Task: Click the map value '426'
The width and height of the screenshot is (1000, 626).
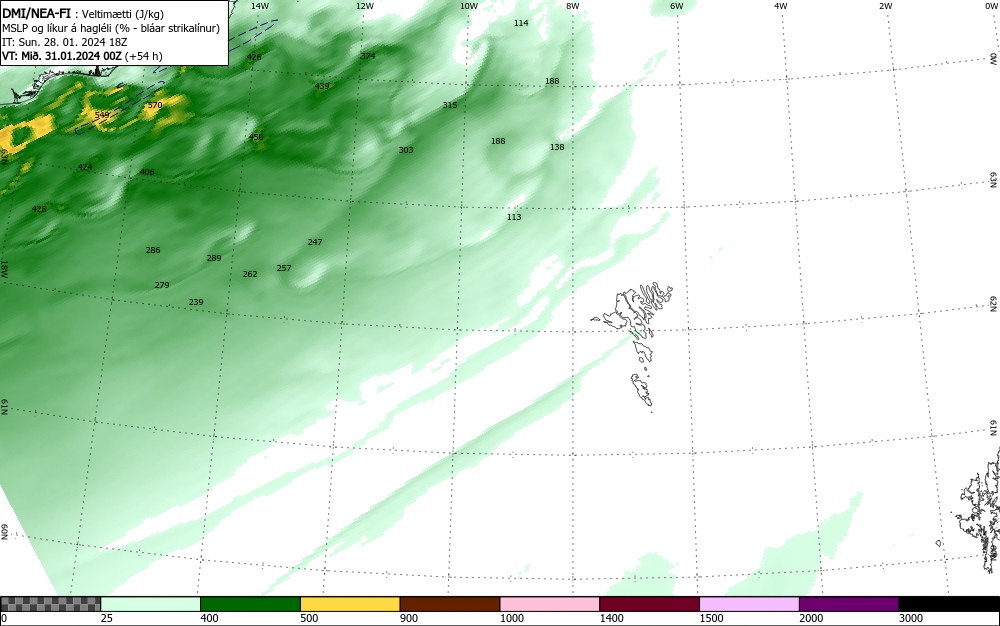Action: point(254,57)
